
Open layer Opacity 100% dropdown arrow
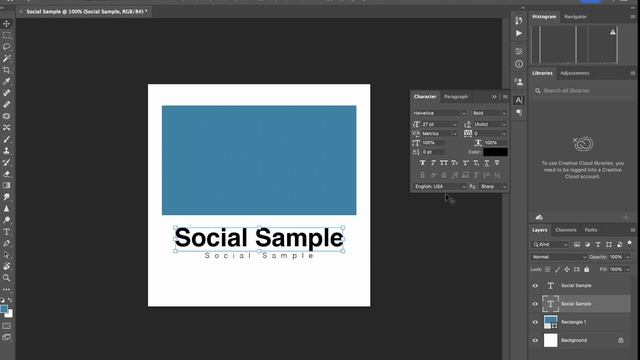628,257
